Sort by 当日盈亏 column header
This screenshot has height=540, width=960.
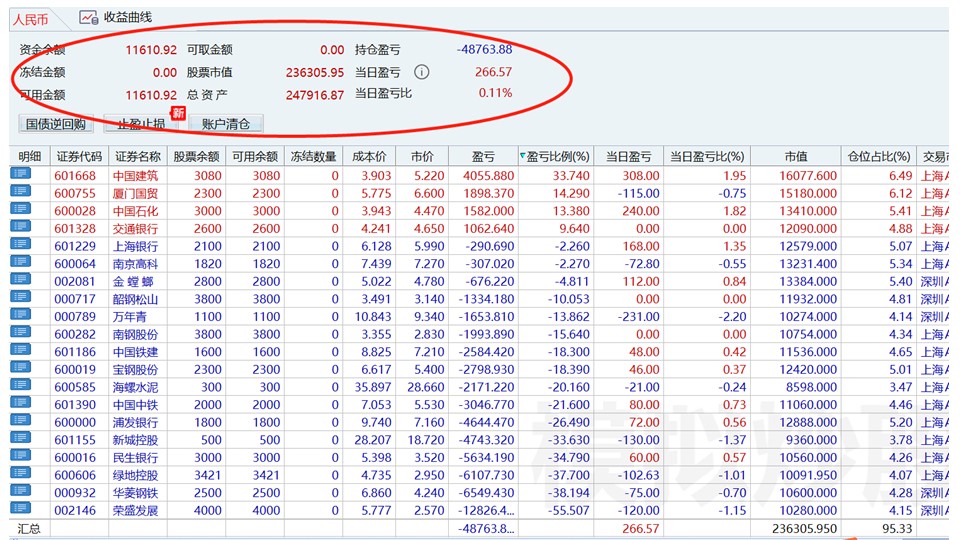pyautogui.click(x=628, y=157)
